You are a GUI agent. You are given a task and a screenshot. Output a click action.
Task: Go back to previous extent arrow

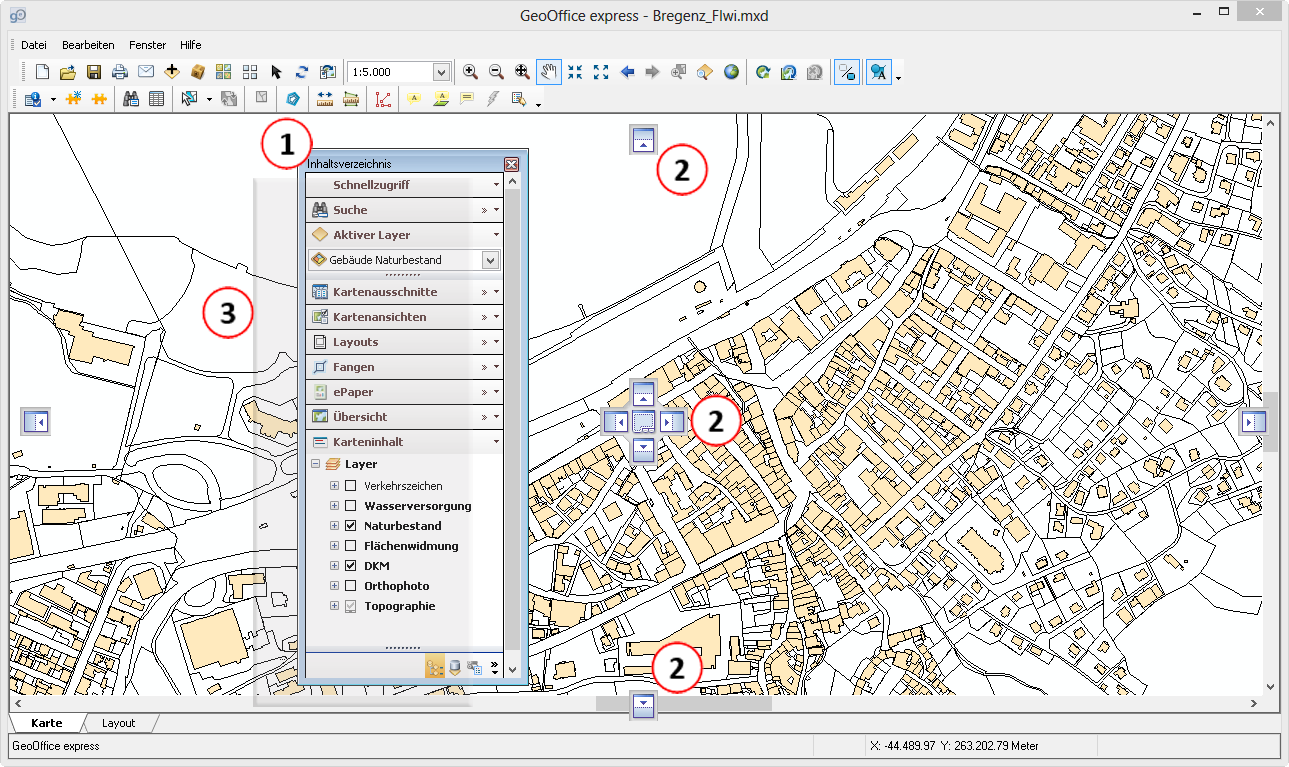click(628, 72)
